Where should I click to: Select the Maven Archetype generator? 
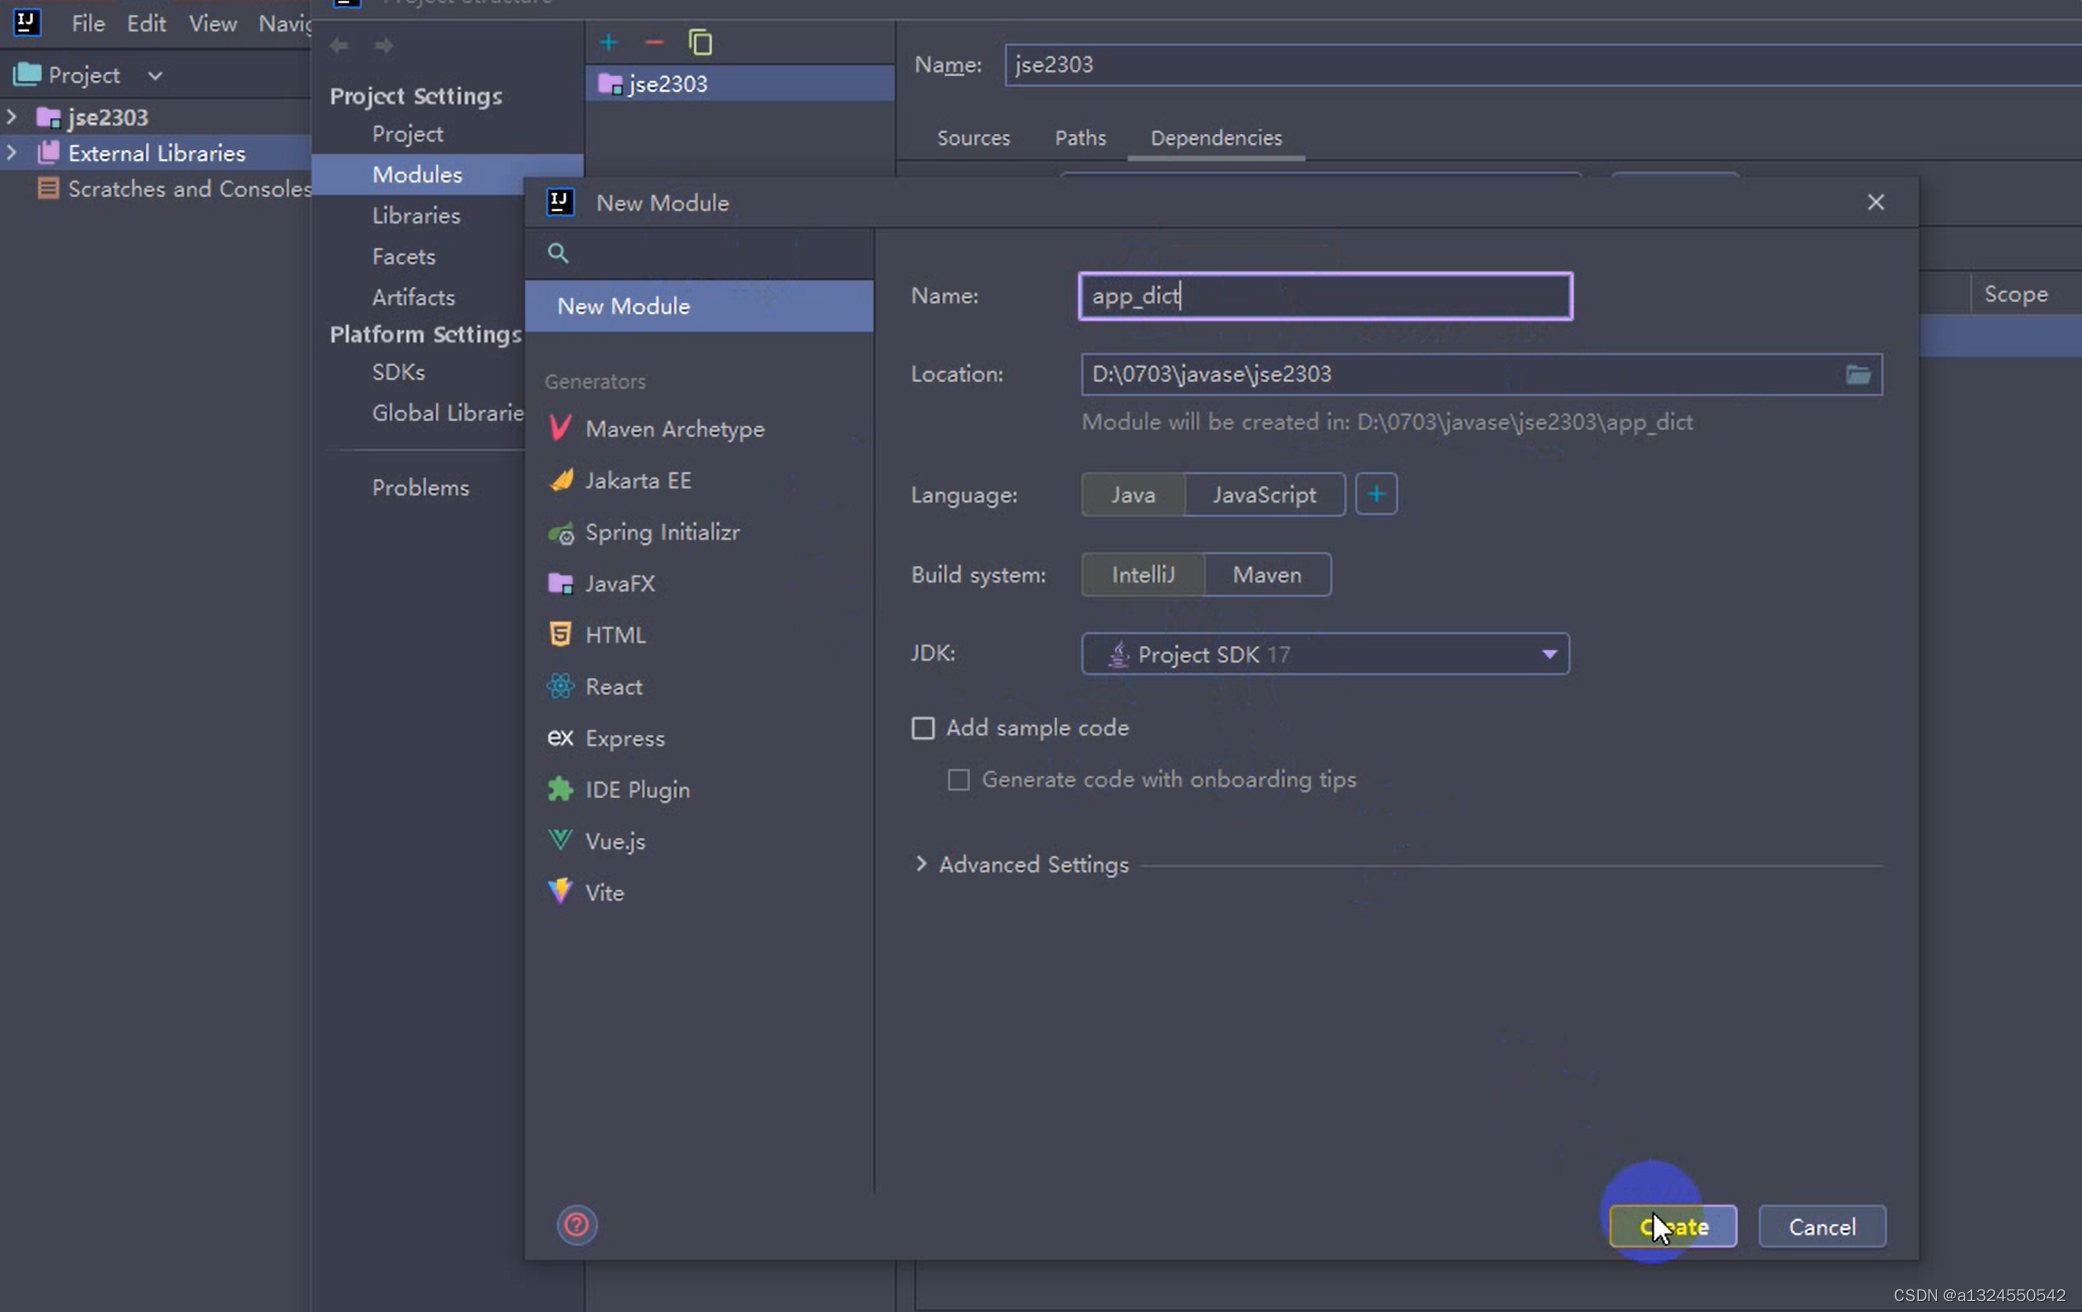coord(674,429)
